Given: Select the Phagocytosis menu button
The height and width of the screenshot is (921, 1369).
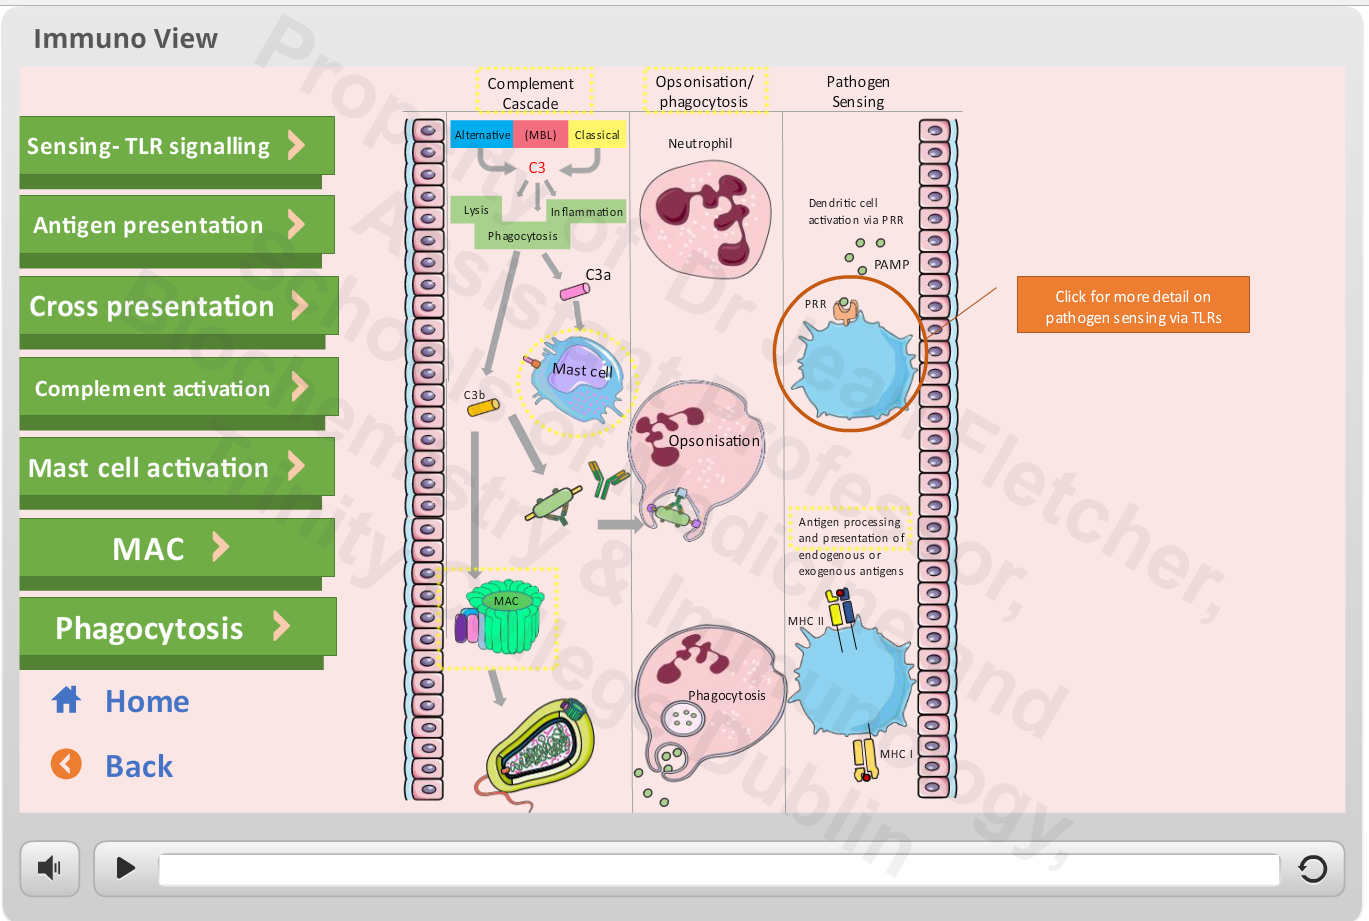Looking at the screenshot, I should click(x=178, y=627).
